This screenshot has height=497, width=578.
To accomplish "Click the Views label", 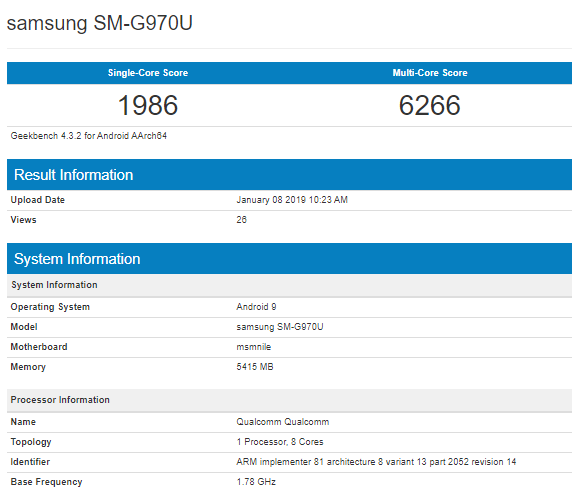I will pyautogui.click(x=23, y=220).
